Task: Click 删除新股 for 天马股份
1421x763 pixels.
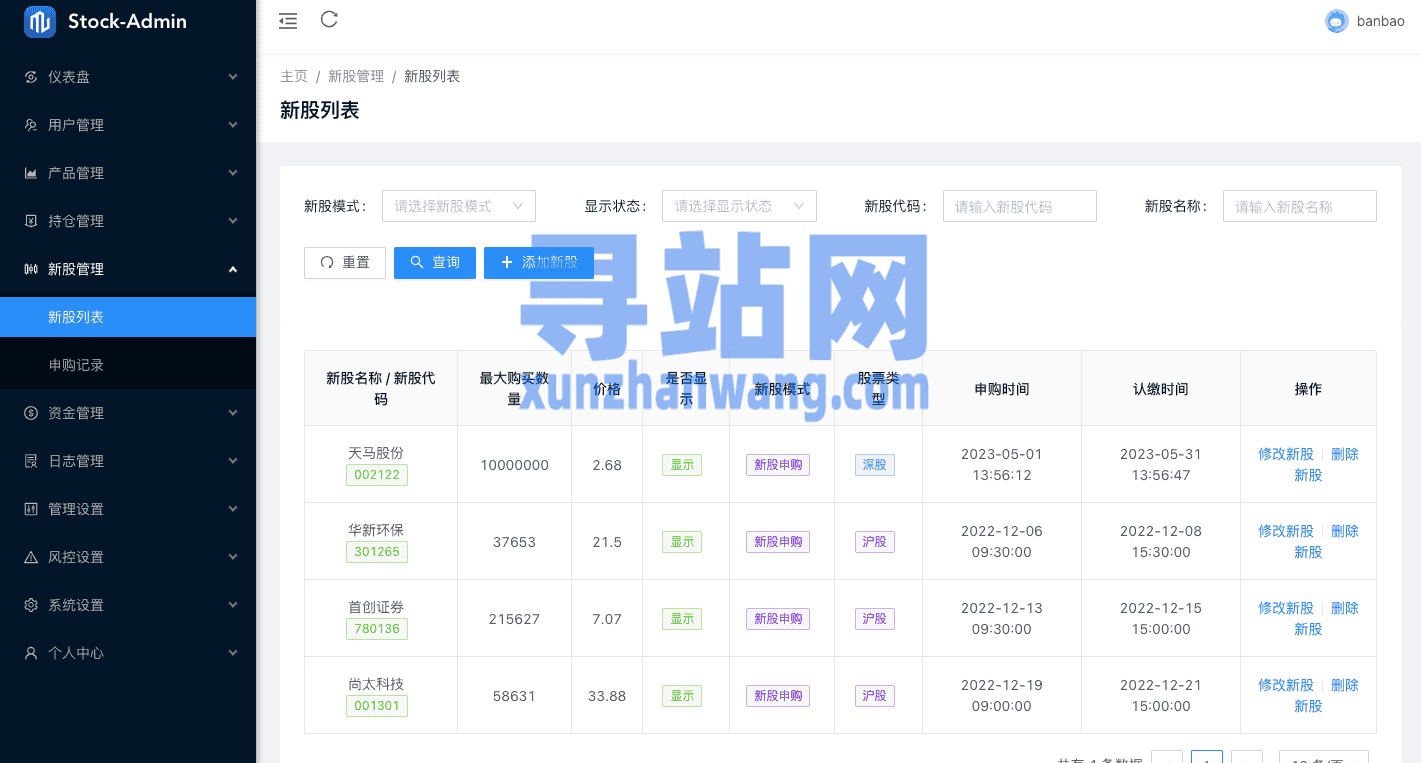Action: [x=1326, y=465]
